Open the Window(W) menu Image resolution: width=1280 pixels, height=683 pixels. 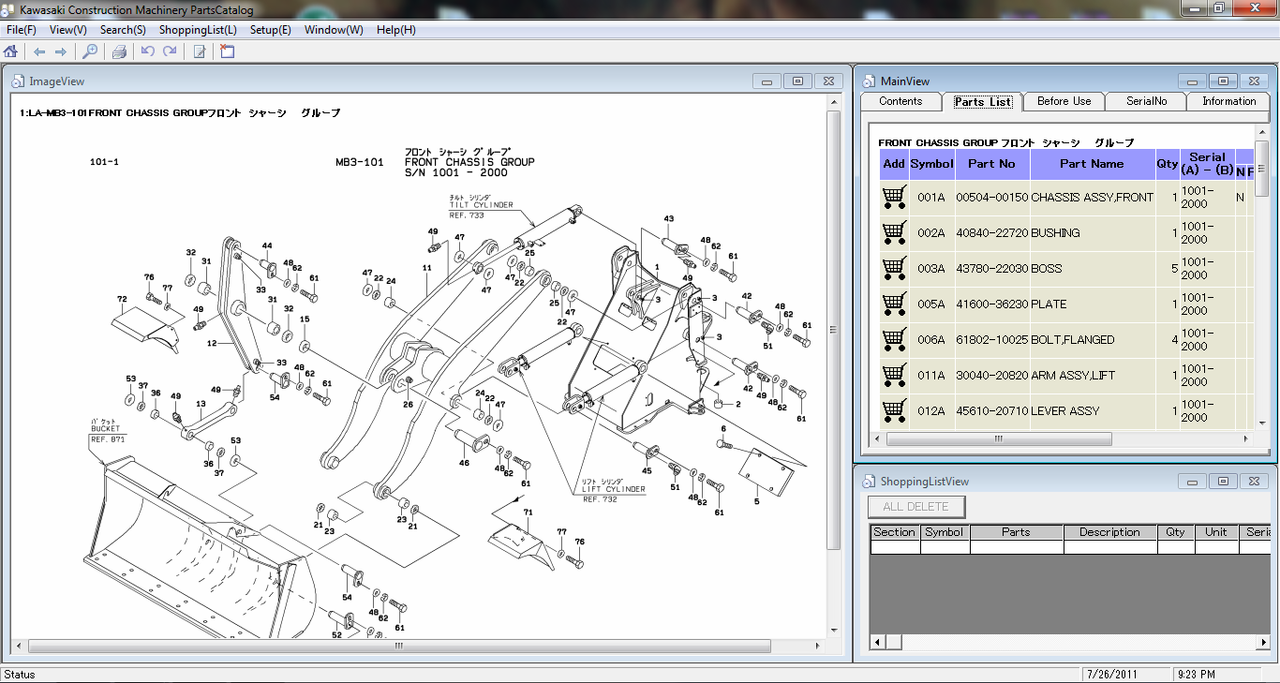click(x=334, y=30)
